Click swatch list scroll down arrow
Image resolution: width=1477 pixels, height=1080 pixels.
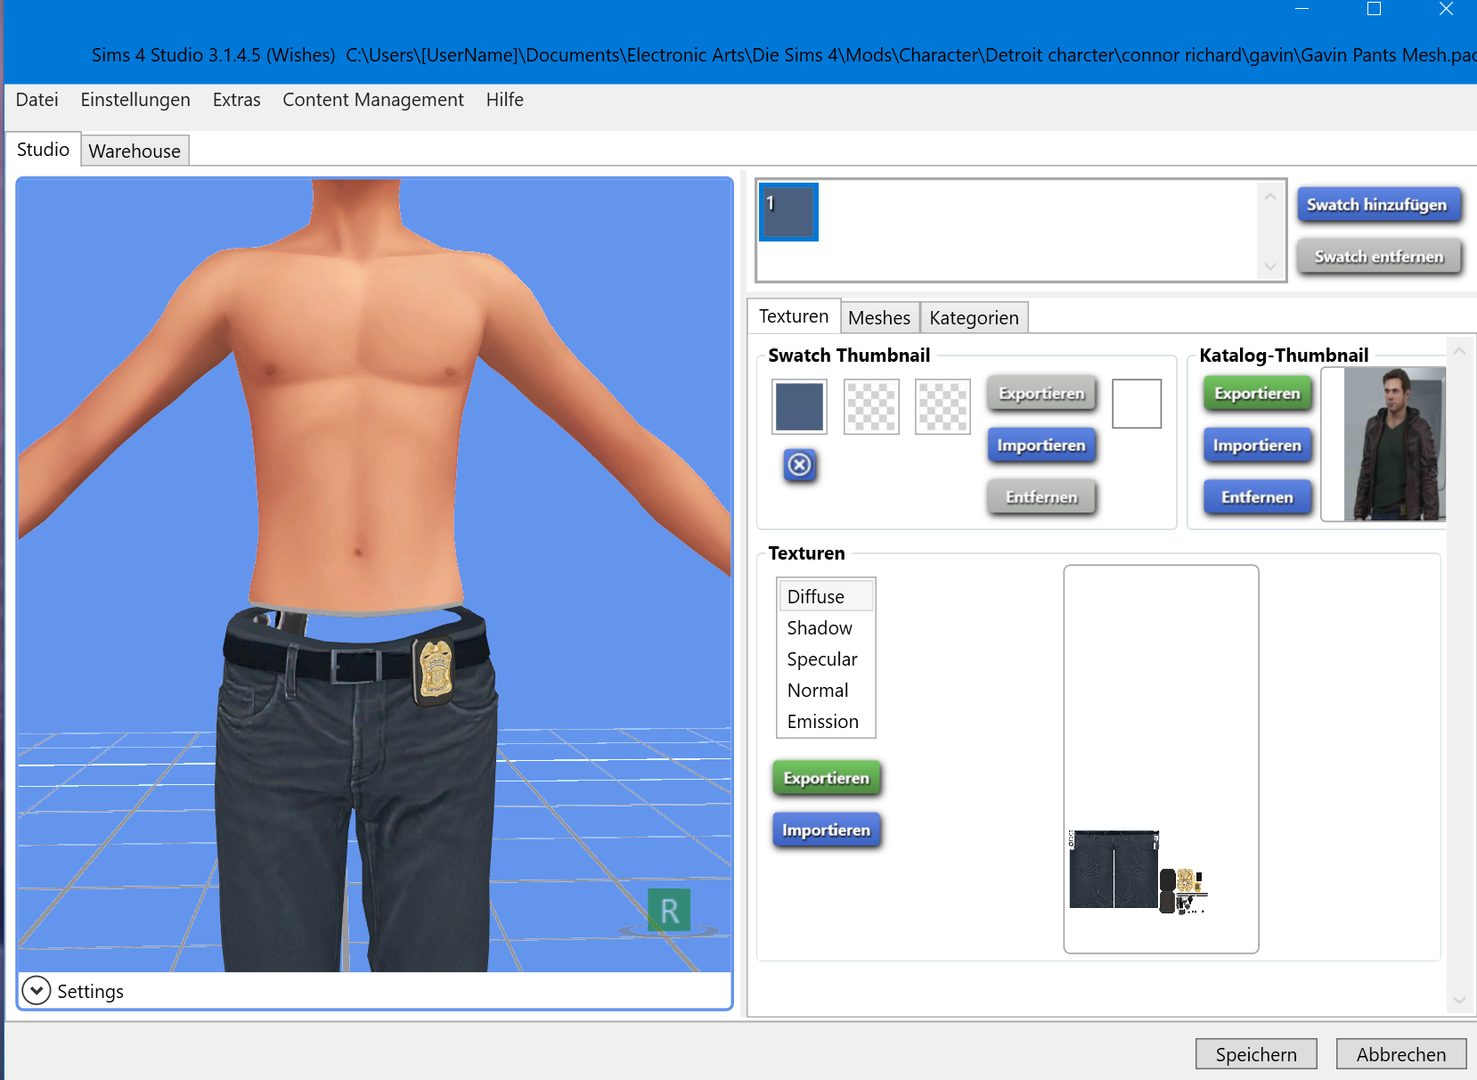point(1270,266)
